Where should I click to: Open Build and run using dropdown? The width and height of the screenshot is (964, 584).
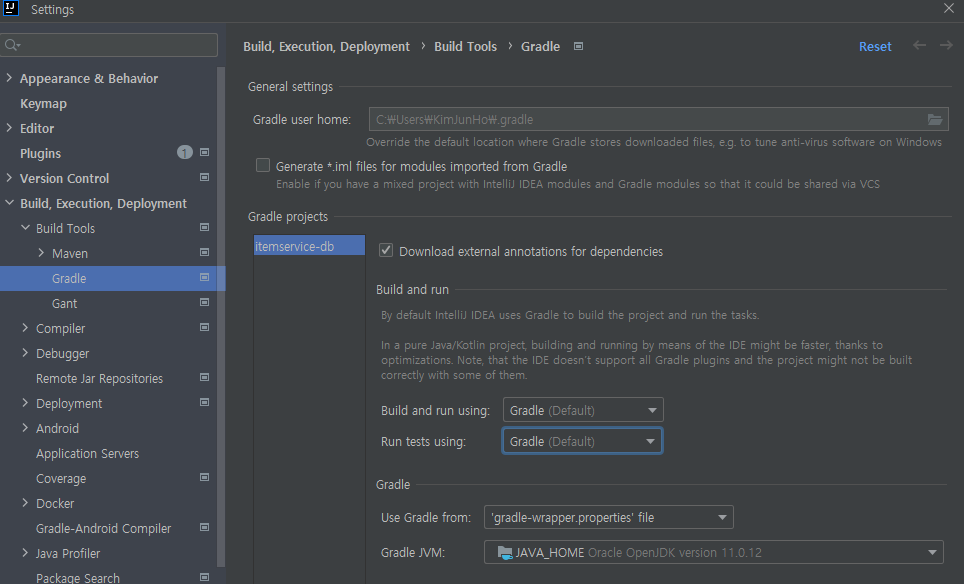(x=583, y=410)
